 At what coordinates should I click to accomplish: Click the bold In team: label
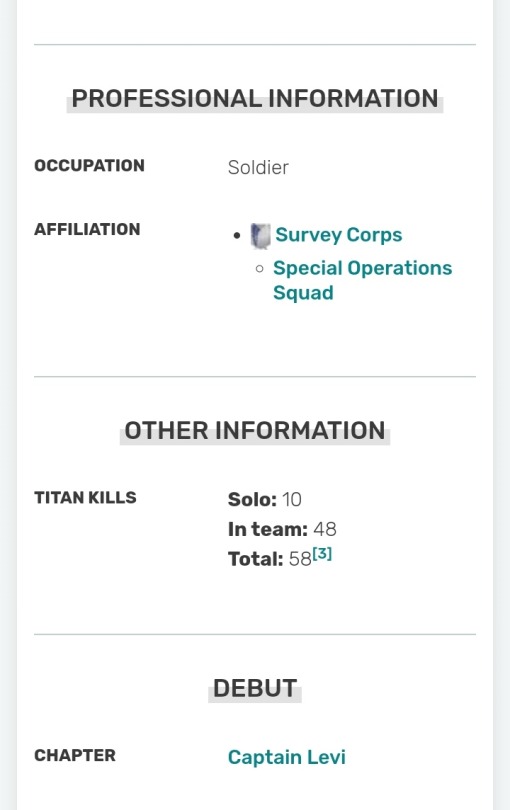click(268, 529)
